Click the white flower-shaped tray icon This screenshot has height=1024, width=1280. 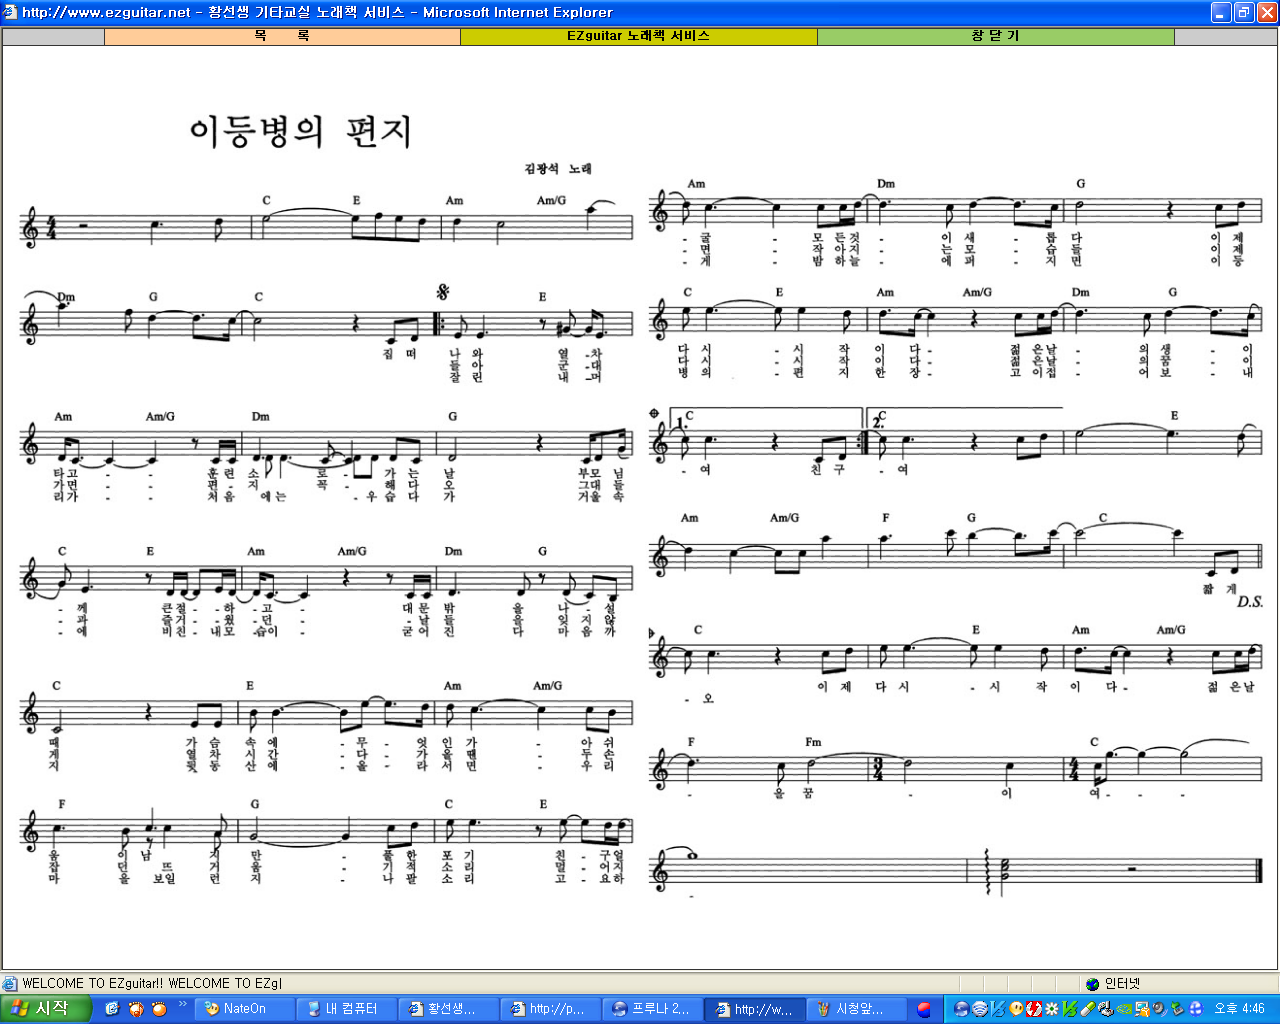coord(1052,1009)
